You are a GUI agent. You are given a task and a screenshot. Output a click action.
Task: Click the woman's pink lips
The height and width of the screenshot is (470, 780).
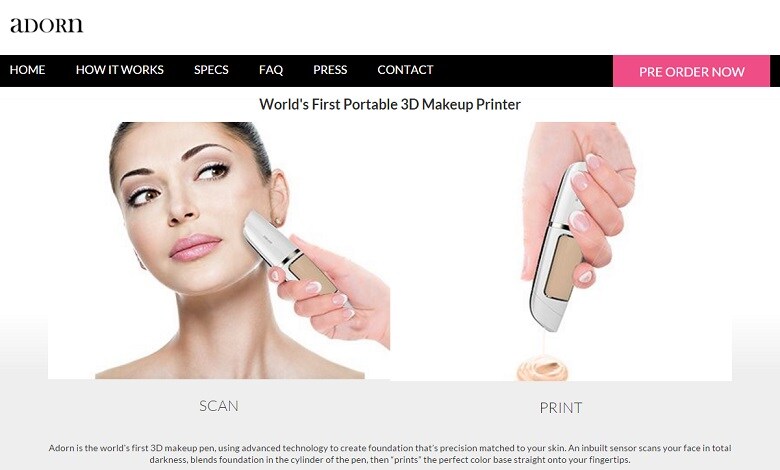(195, 247)
